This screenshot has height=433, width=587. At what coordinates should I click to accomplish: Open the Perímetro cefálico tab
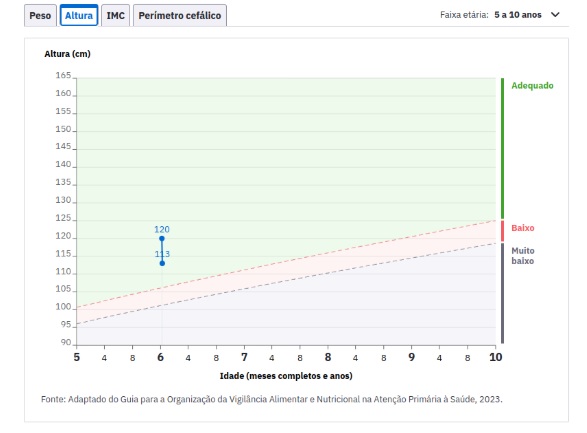coord(180,15)
